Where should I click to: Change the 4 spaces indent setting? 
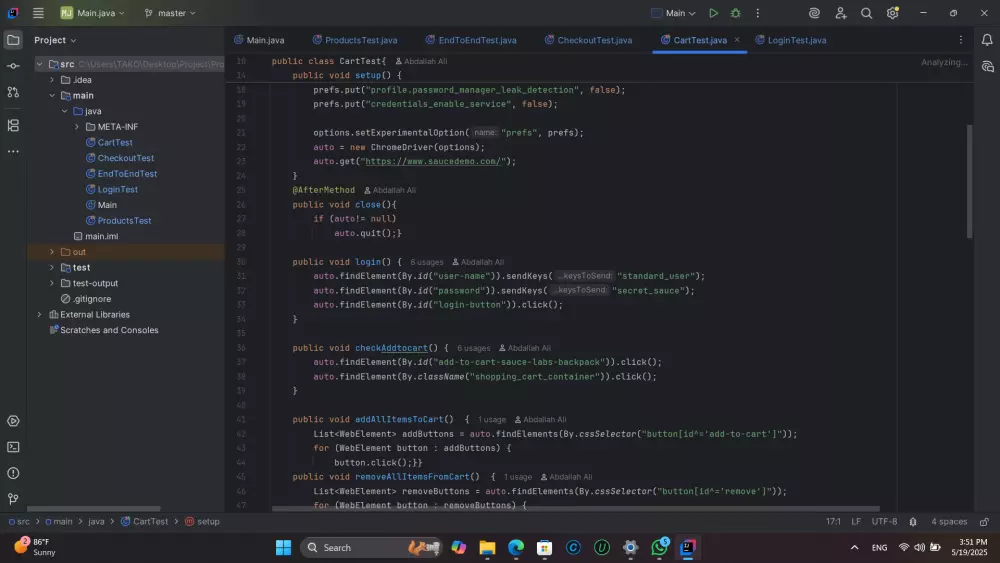pos(949,522)
